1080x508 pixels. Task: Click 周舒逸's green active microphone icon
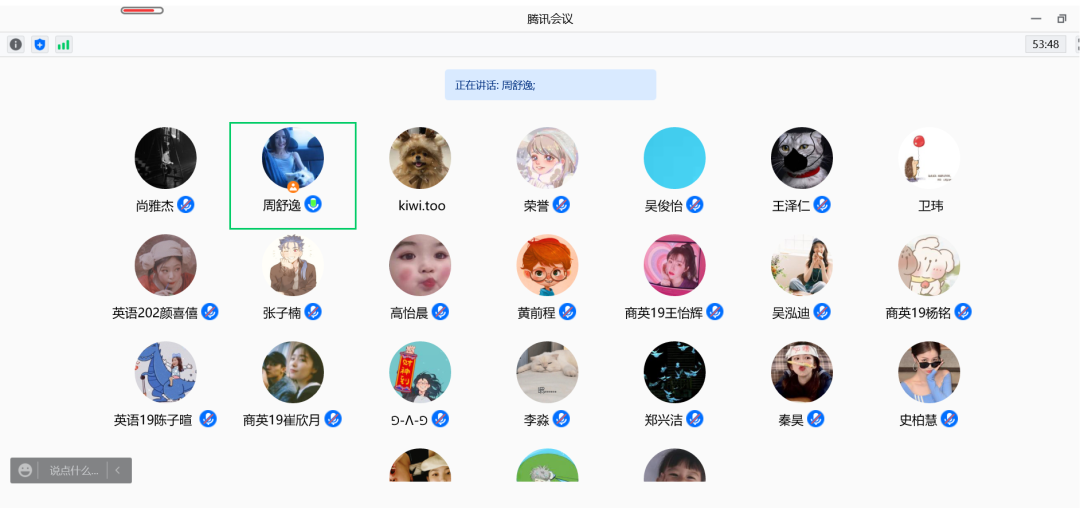point(313,205)
